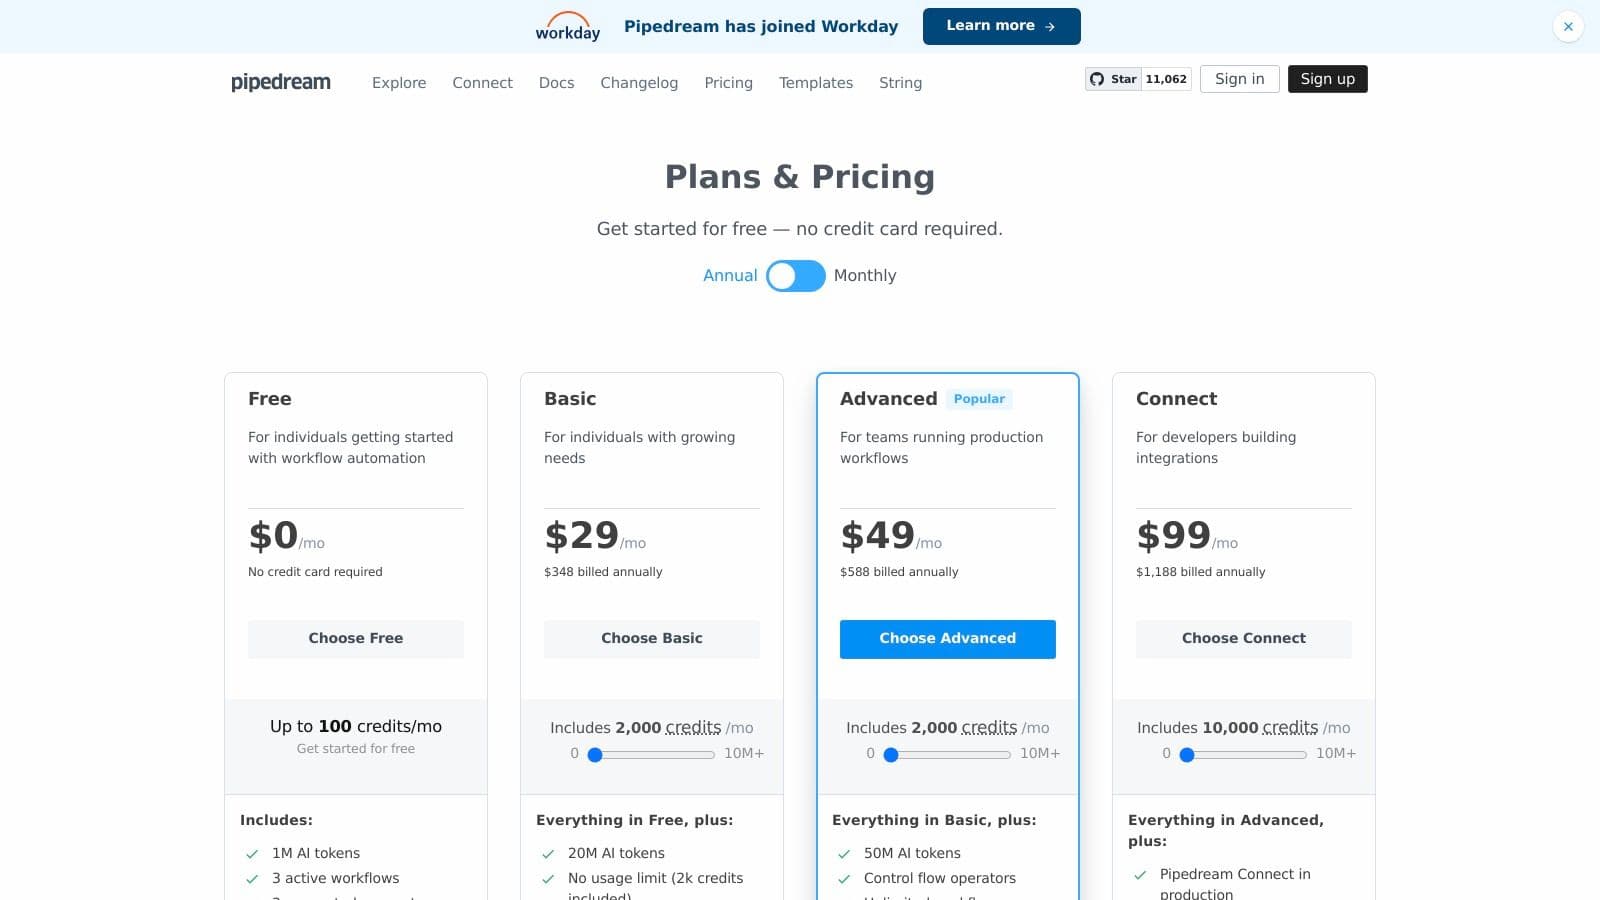Go to the Templates page
Screen dimensions: 1600x900
[816, 83]
